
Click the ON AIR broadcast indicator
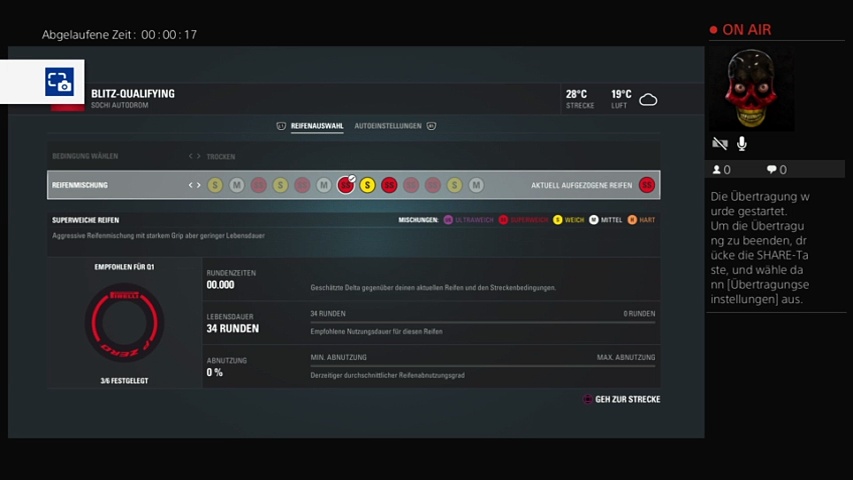[x=741, y=30]
